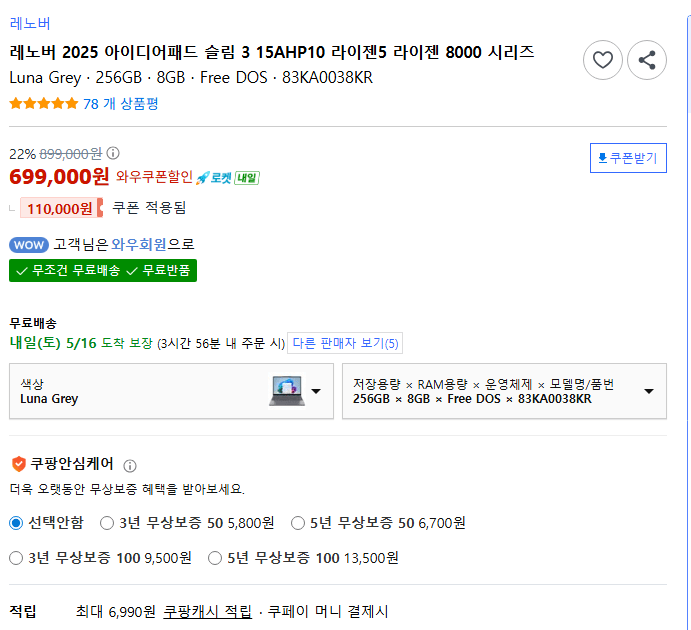Click the 쿠팡안심케어 info icon
Image resolution: width=691 pixels, height=630 pixels.
130,465
